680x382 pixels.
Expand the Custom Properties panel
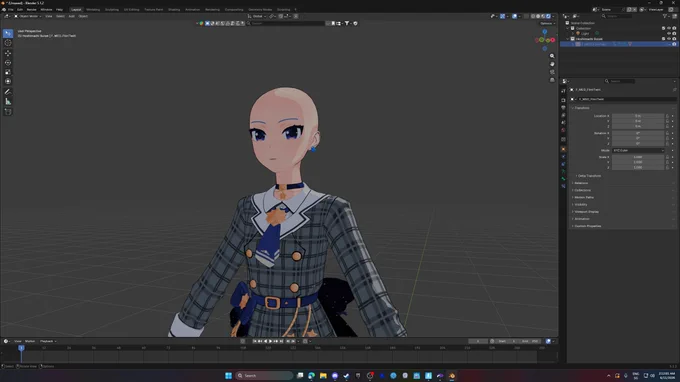point(587,226)
